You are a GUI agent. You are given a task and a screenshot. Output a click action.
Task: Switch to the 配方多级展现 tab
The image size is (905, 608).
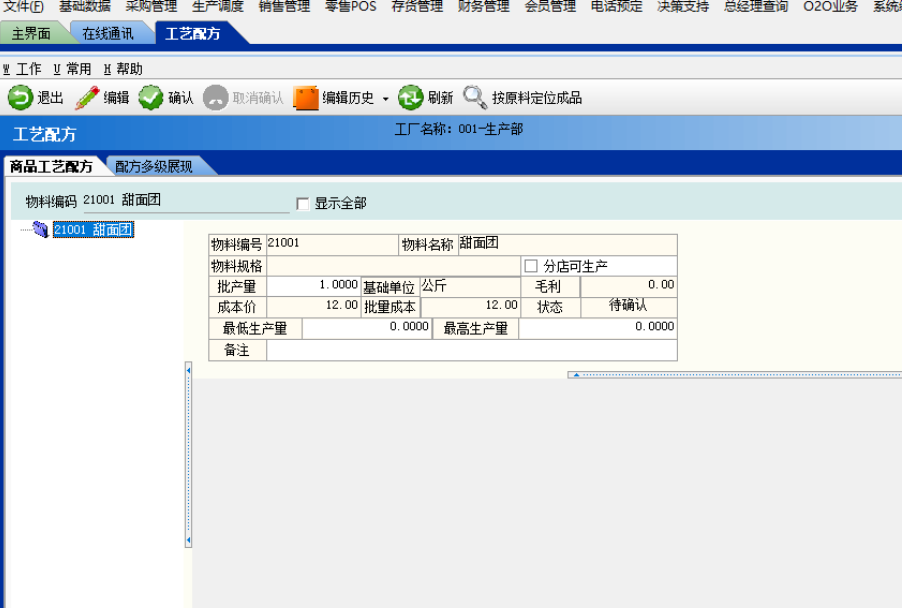click(154, 166)
